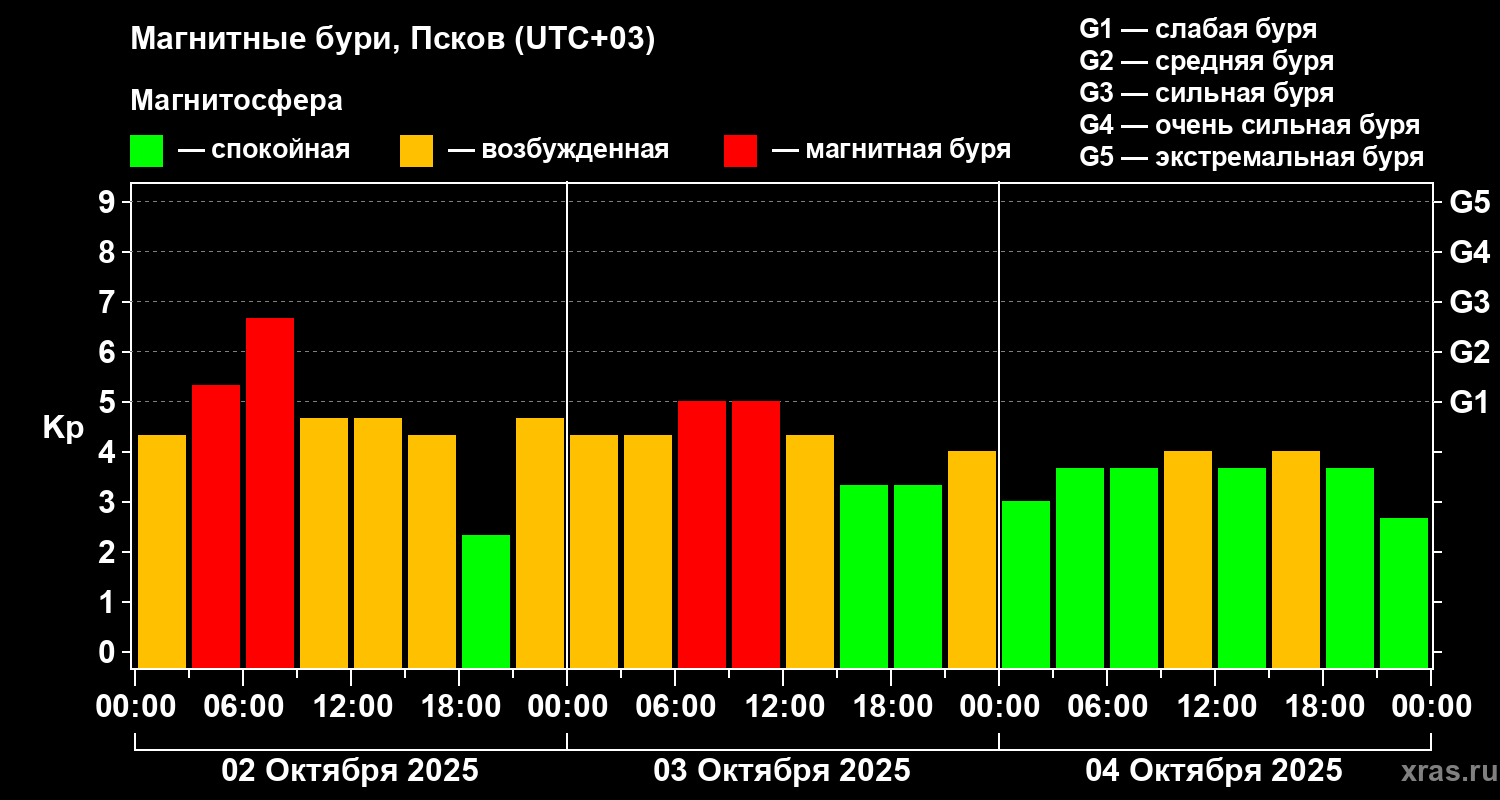Click the "06:00" time label of 04 Октября

point(1107,707)
